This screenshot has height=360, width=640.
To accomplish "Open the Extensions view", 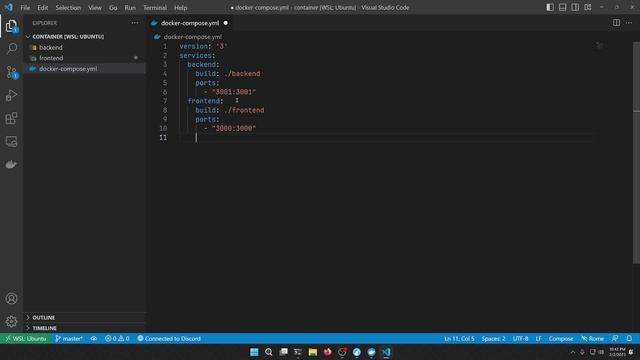I will [11, 118].
